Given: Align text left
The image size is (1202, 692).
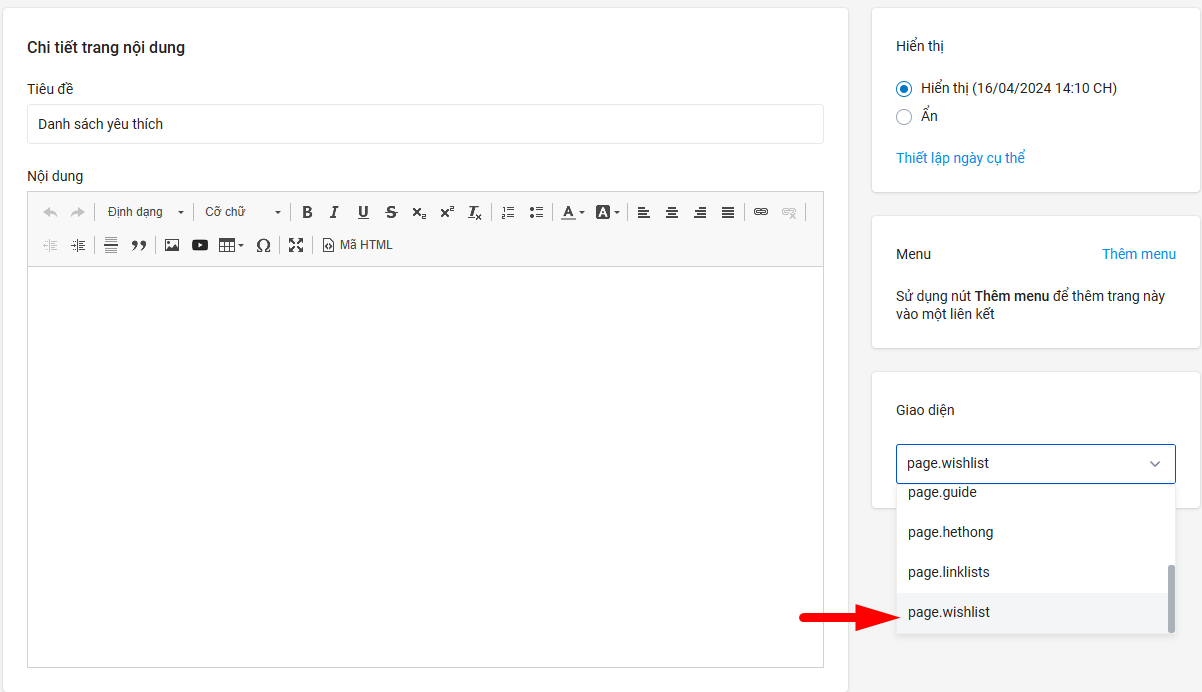Looking at the screenshot, I should (644, 212).
